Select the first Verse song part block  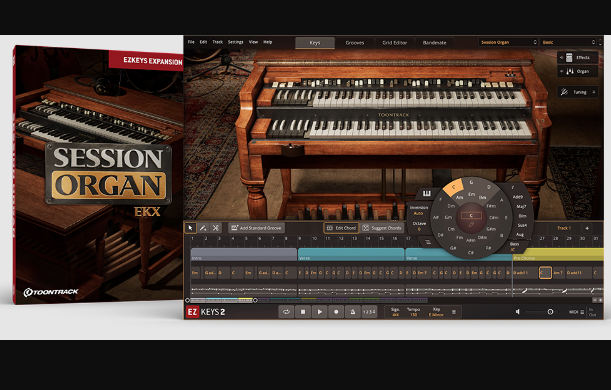point(351,254)
